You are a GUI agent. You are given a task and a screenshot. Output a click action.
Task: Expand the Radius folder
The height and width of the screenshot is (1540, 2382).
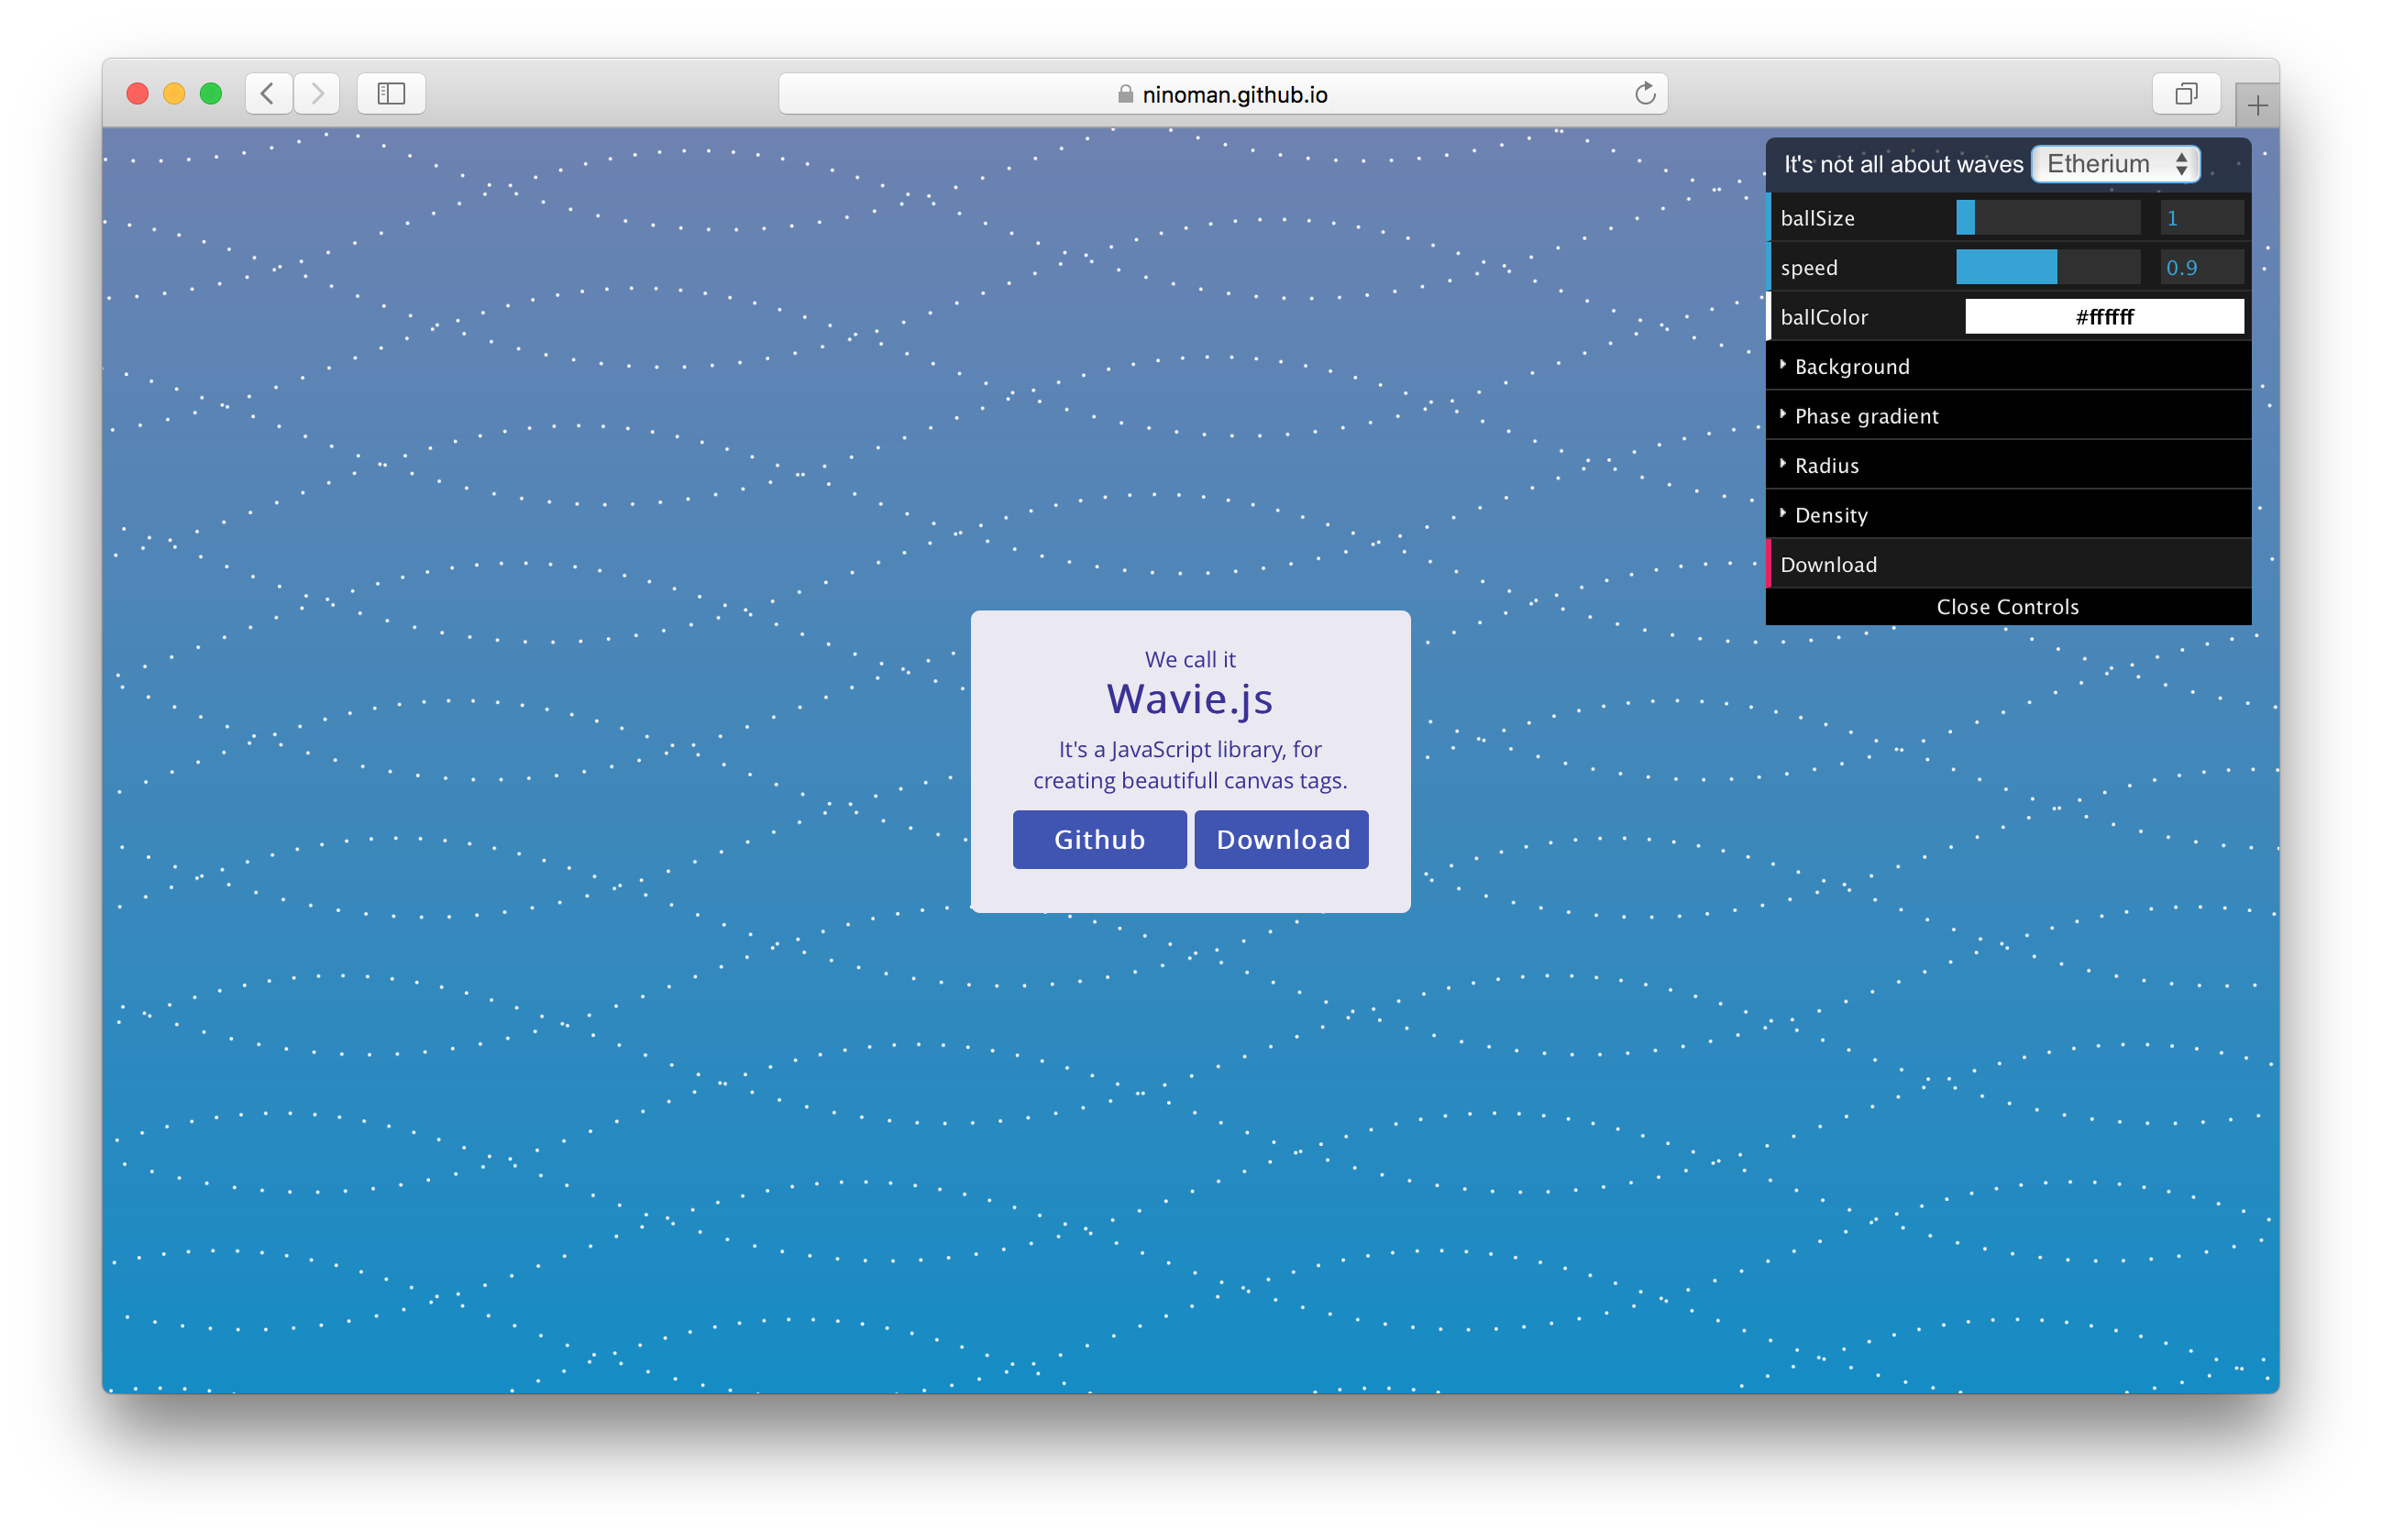[x=1826, y=466]
